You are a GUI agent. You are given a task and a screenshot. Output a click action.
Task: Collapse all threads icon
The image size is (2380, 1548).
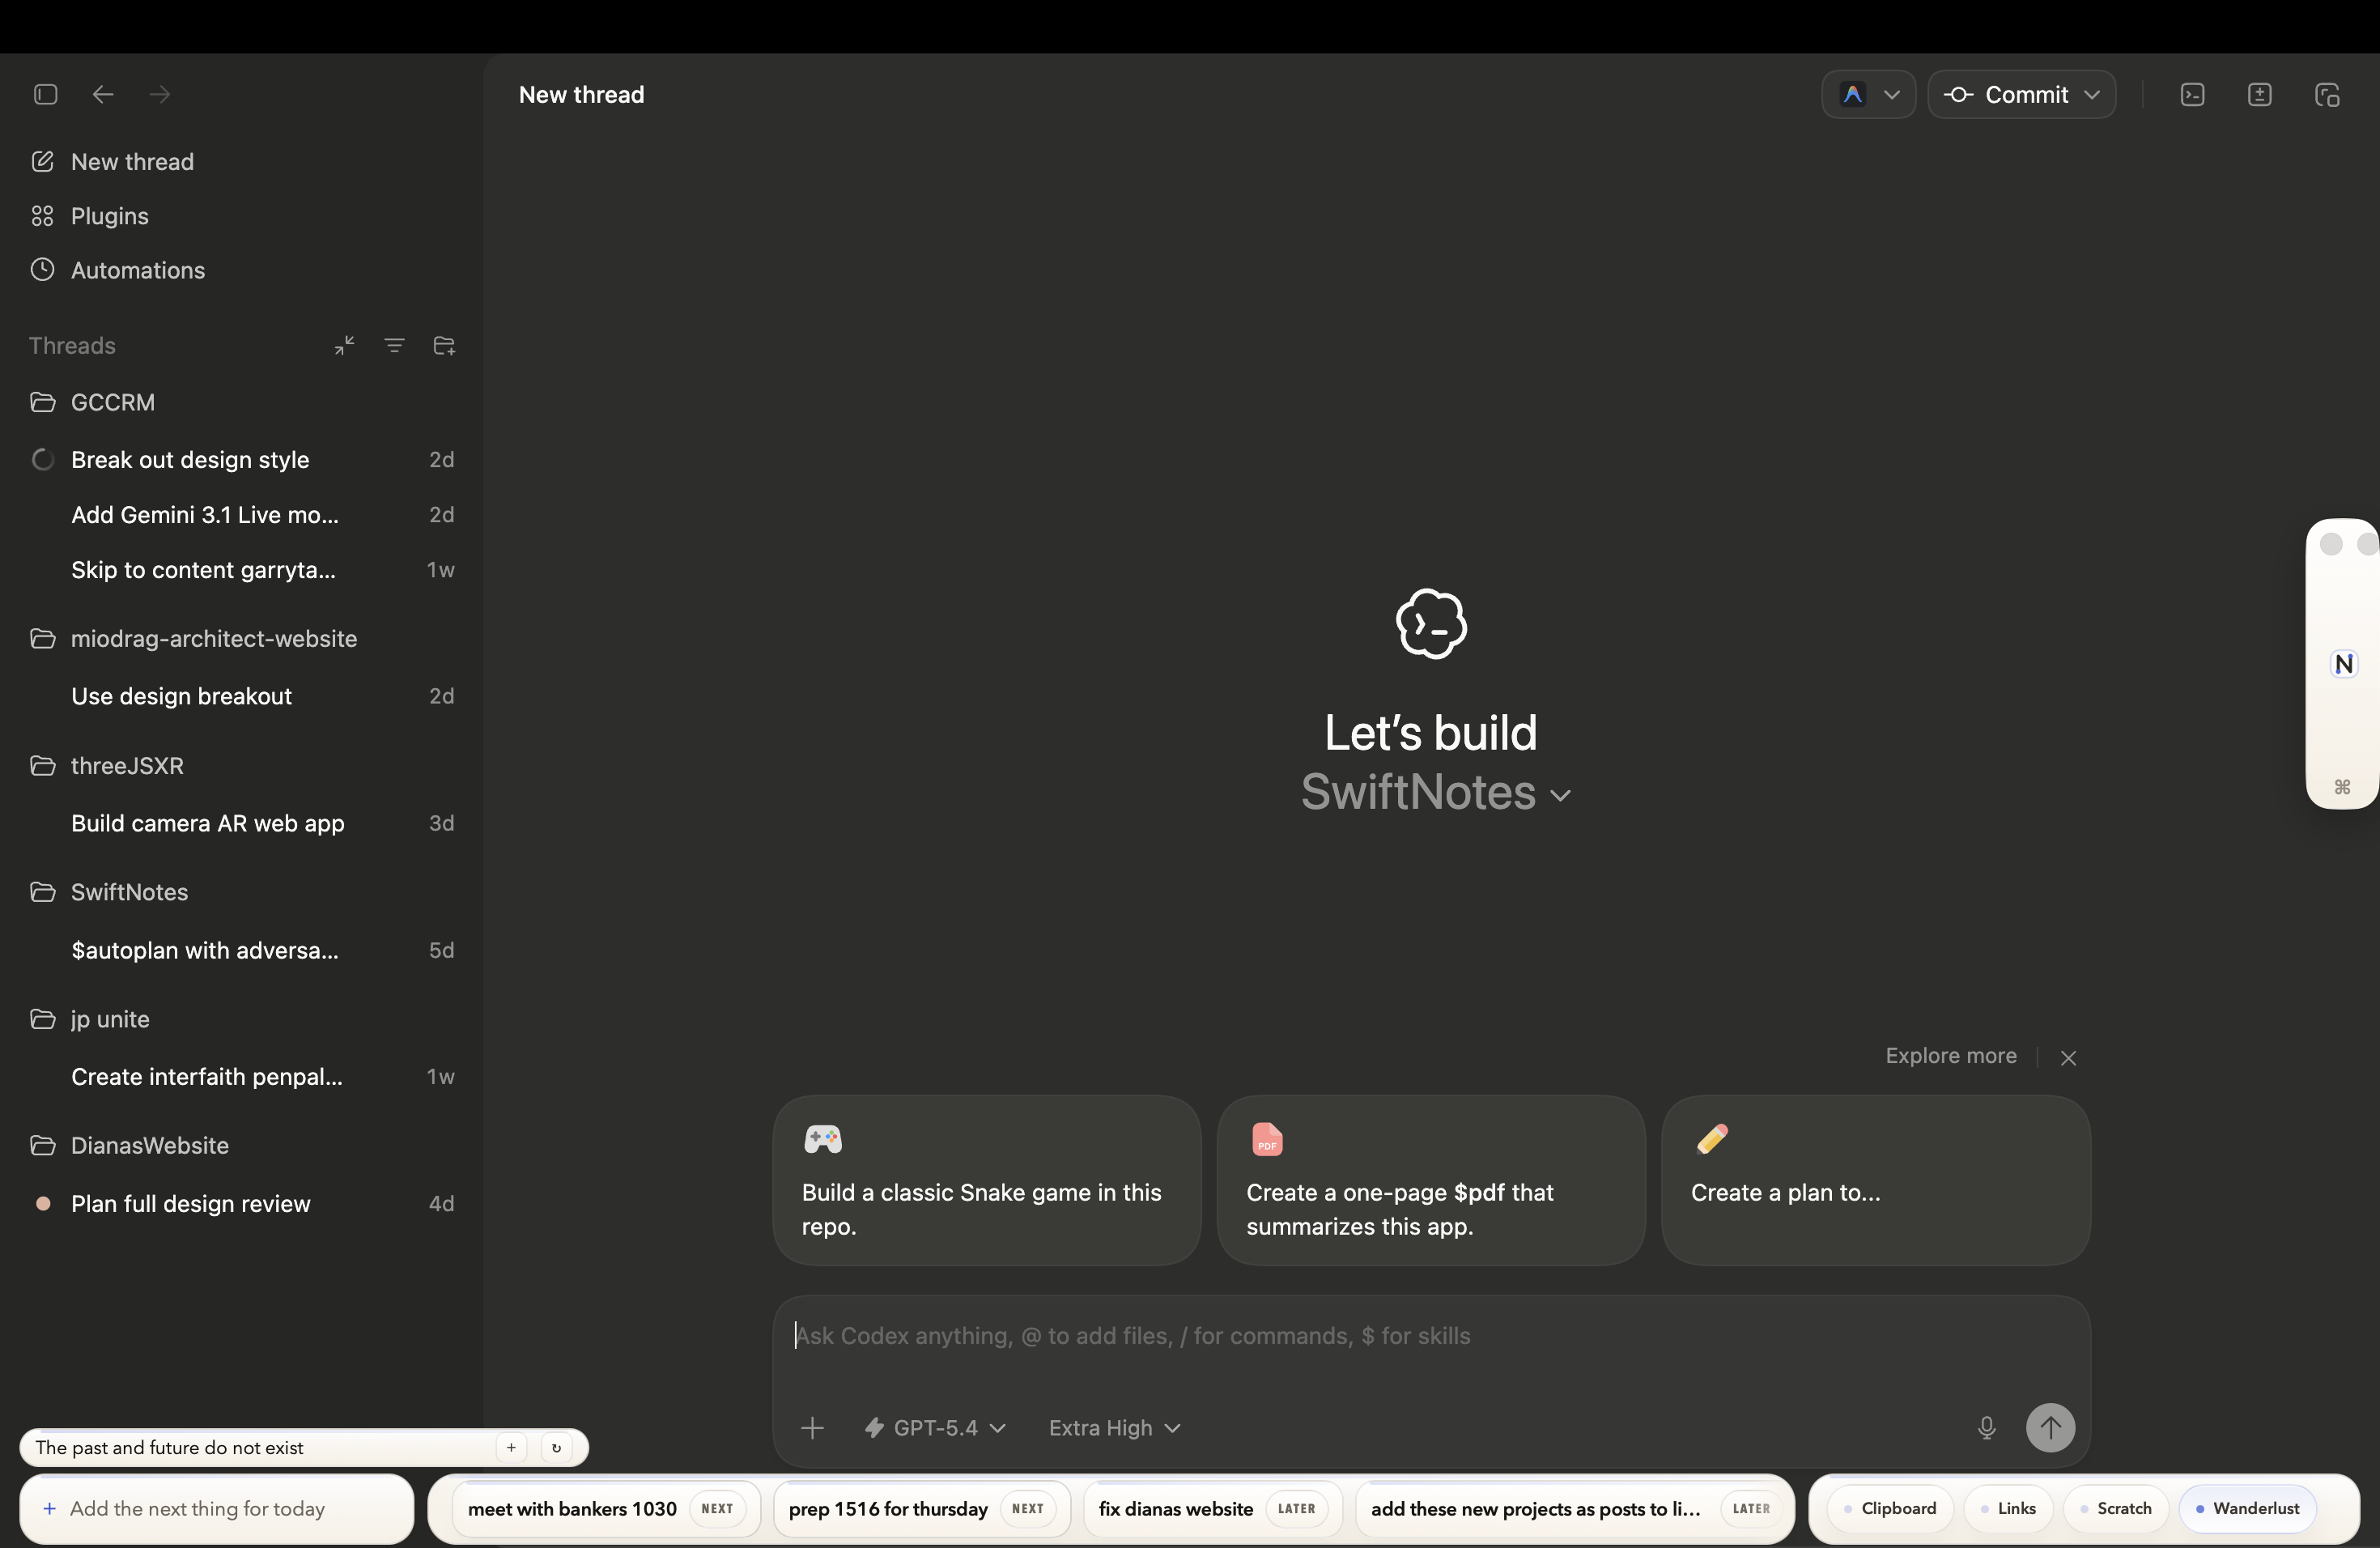[344, 345]
